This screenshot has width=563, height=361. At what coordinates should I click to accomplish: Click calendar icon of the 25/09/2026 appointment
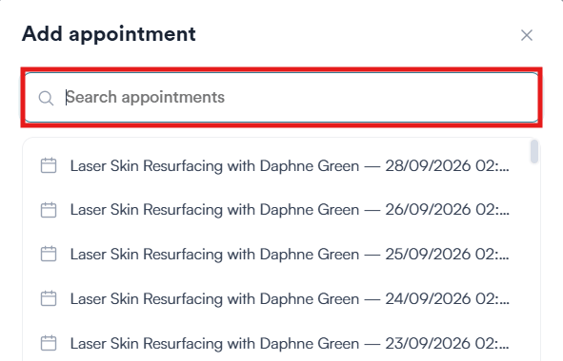click(x=48, y=254)
